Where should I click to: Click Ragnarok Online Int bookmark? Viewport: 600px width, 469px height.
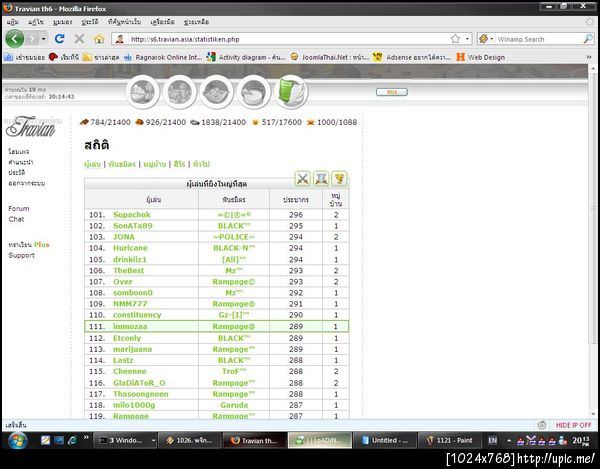163,57
